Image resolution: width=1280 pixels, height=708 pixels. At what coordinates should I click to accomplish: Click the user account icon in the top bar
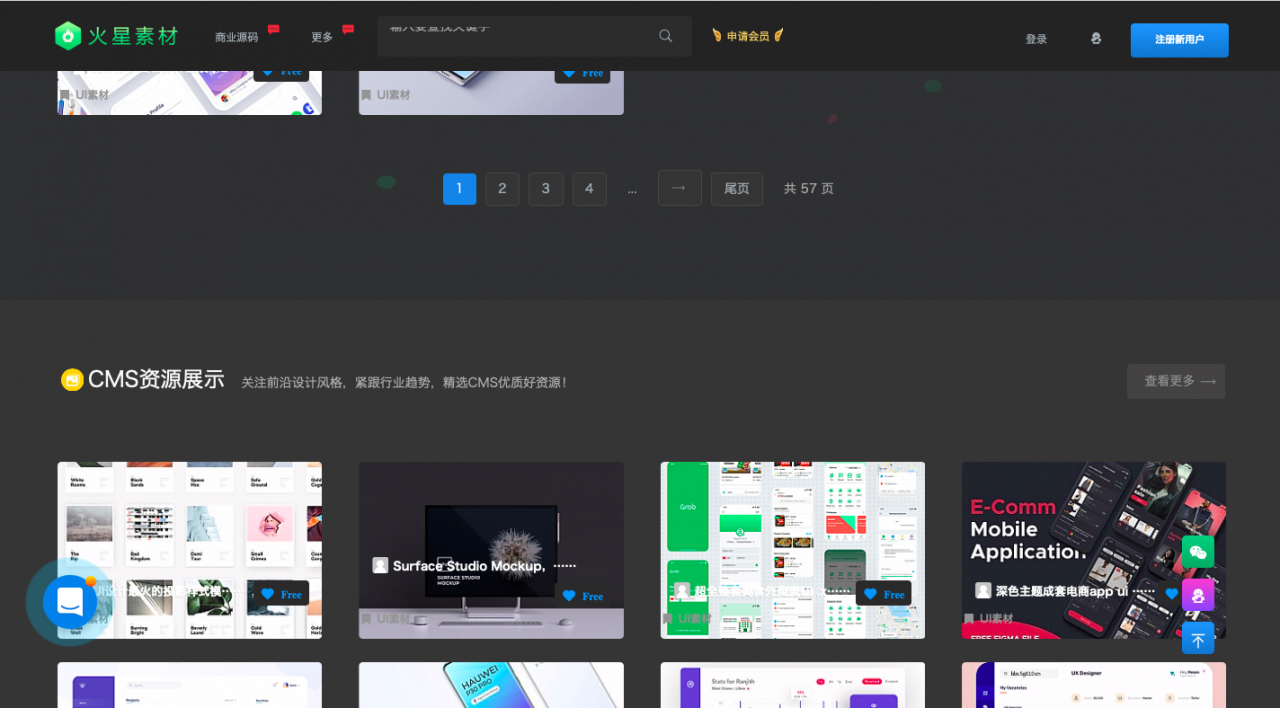point(1095,37)
